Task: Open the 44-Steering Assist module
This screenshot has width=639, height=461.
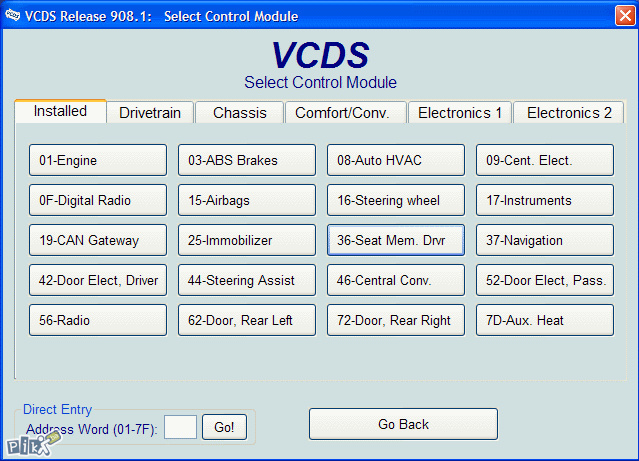Action: coord(247,280)
